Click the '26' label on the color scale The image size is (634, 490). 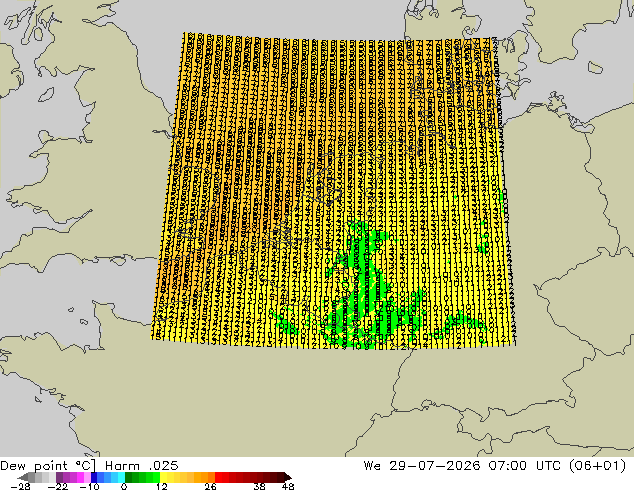tap(210, 486)
